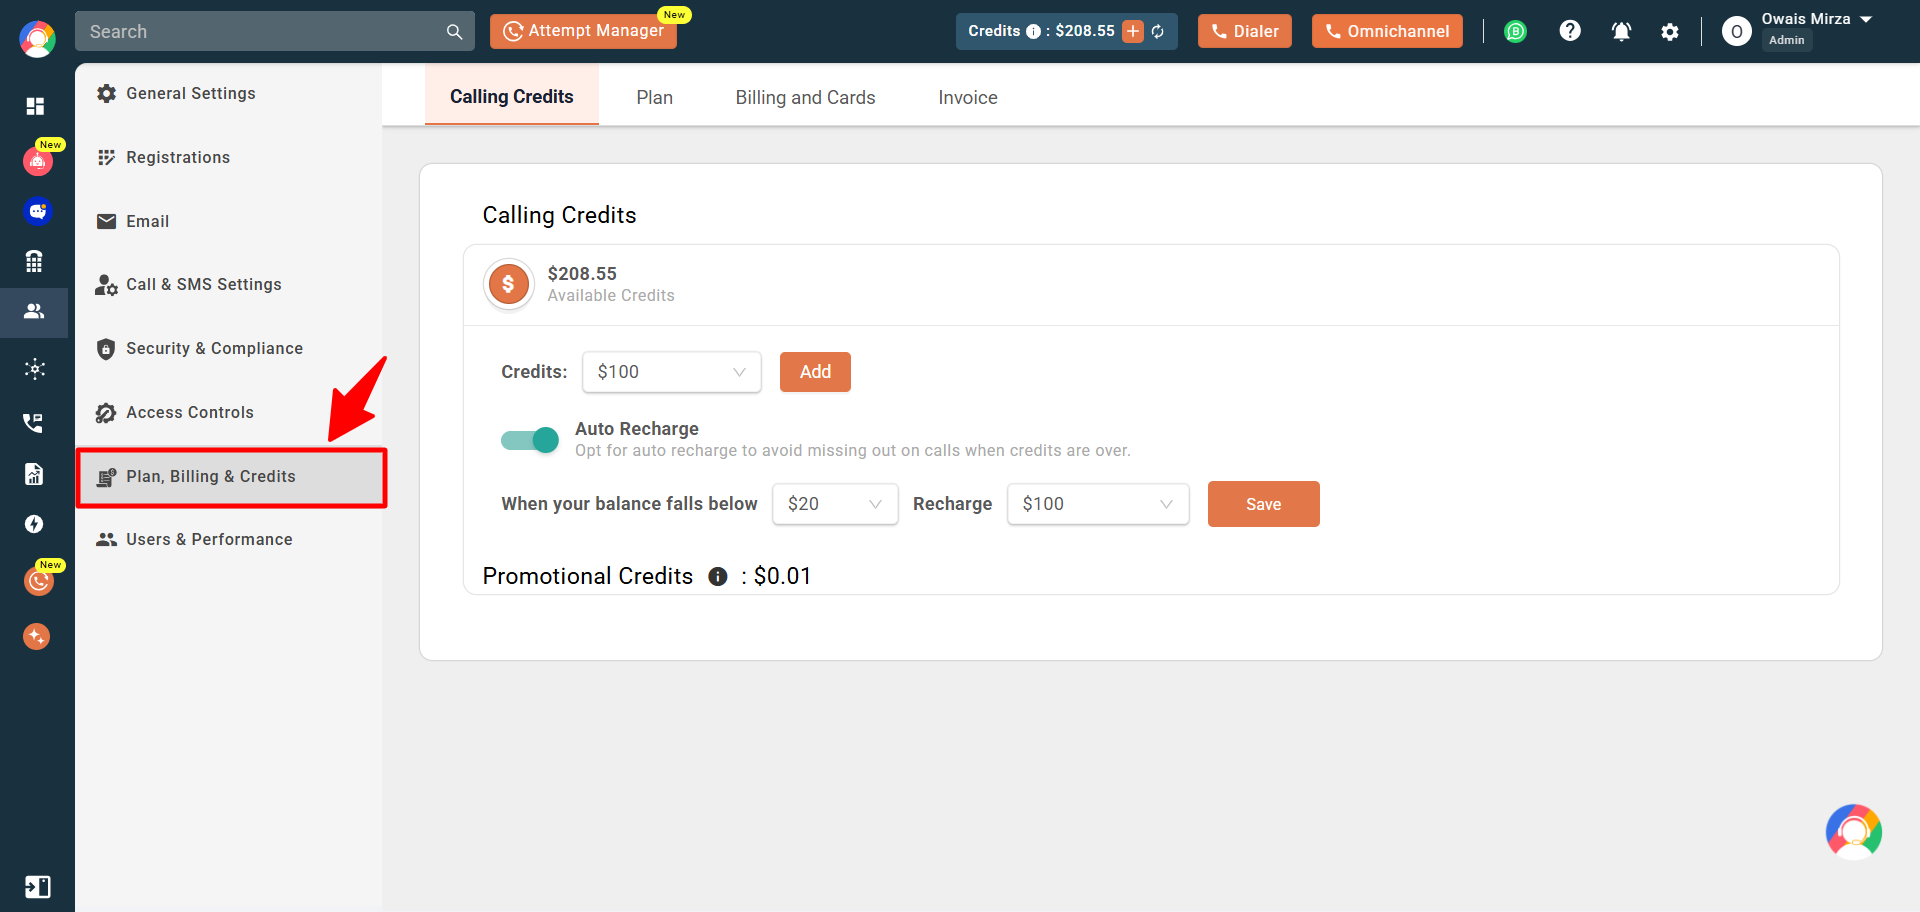
Task: Click the Admin role badge
Action: (1787, 40)
